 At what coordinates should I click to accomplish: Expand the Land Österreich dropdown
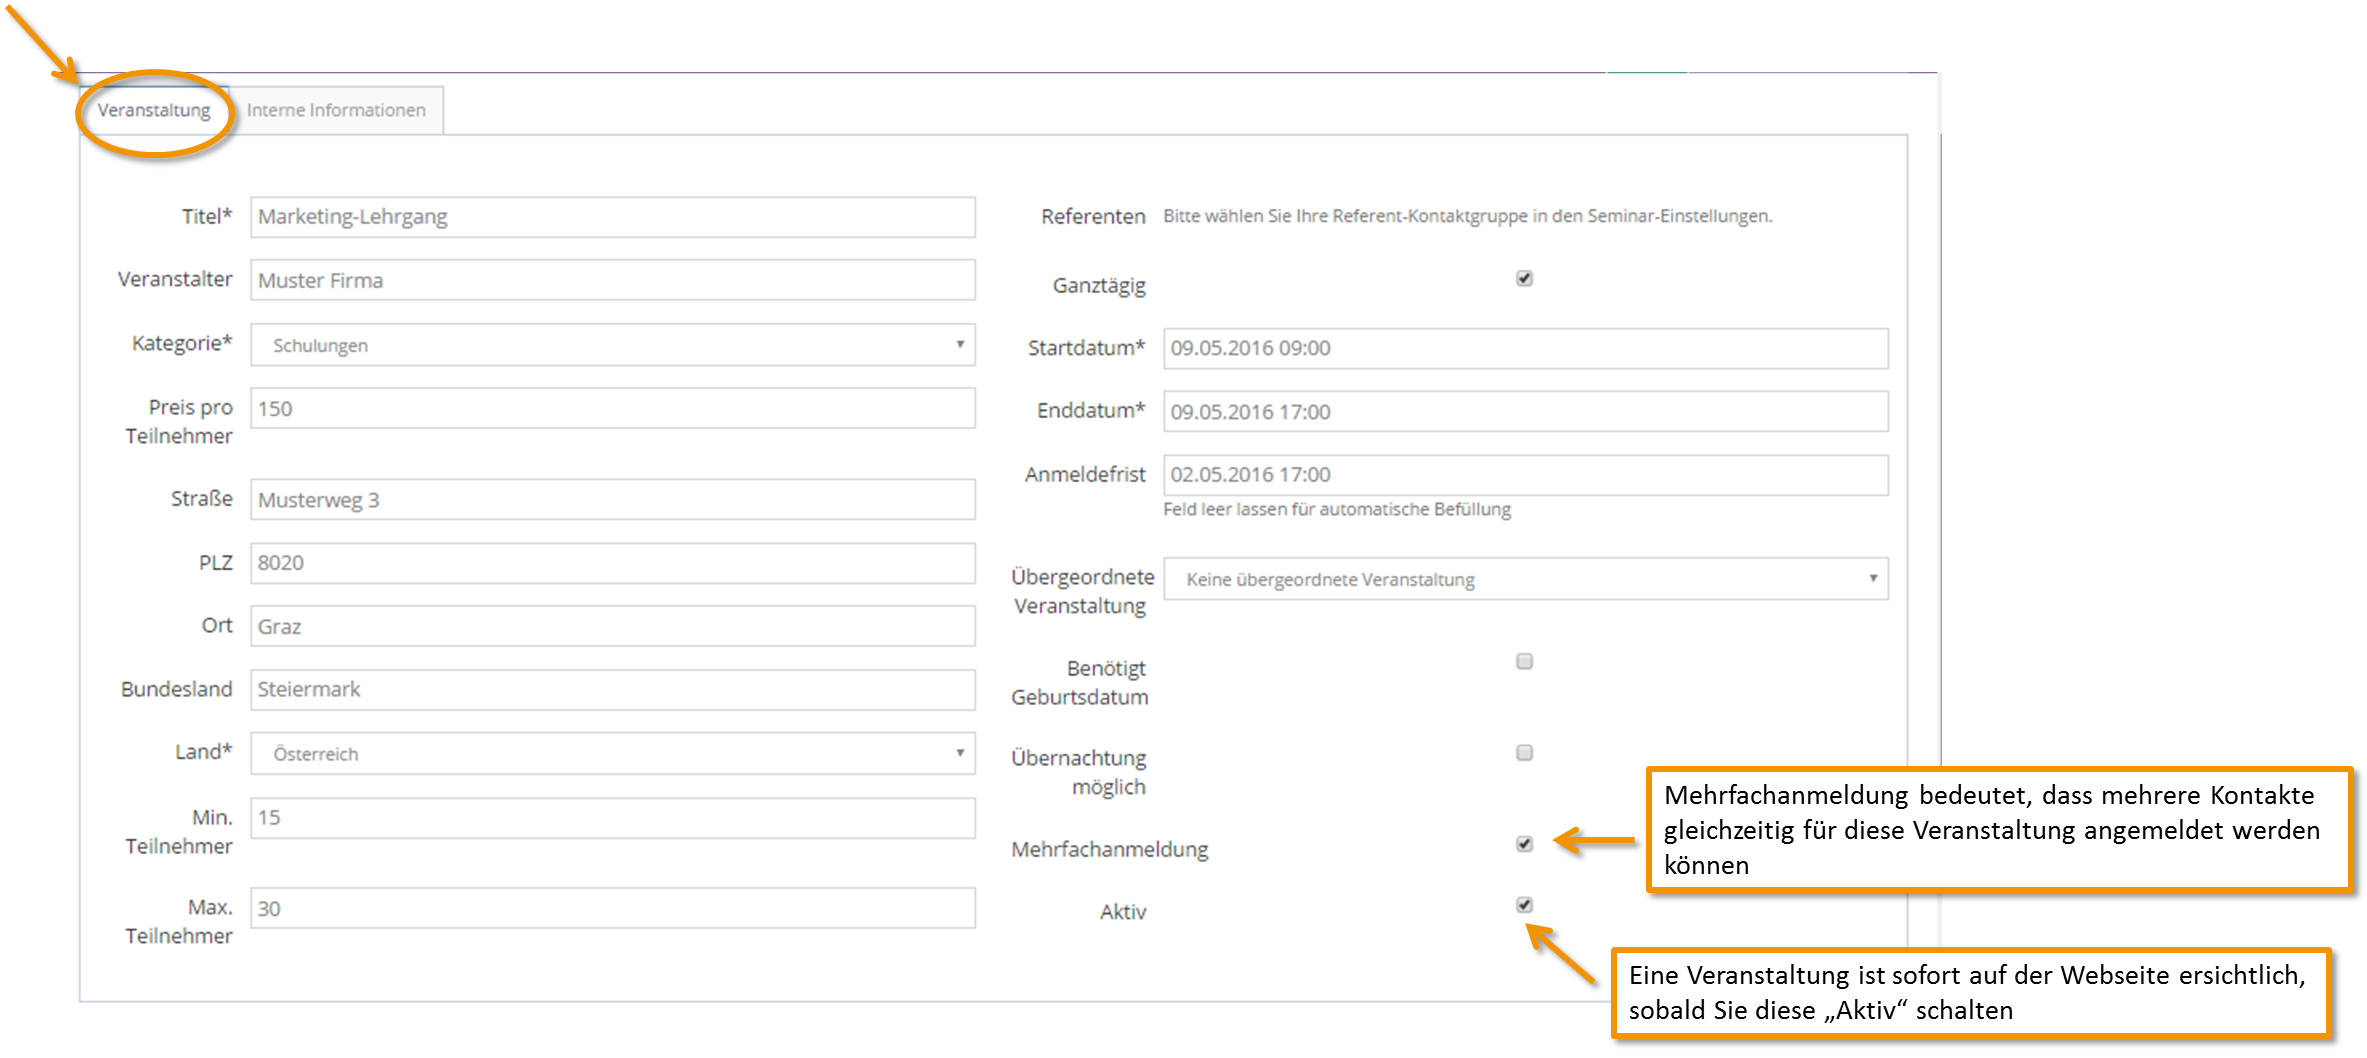[612, 753]
